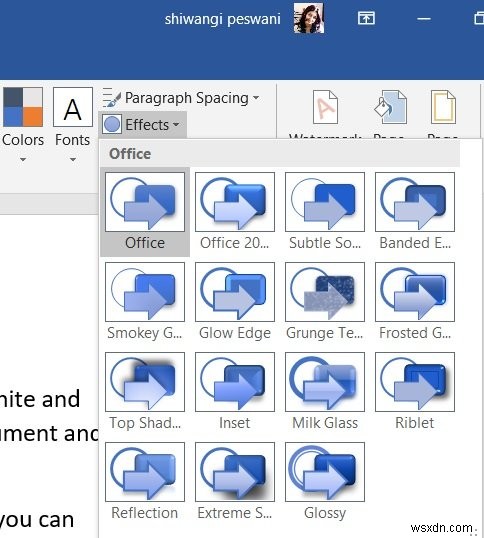Open the Page Color button
This screenshot has height=538, width=484.
[x=390, y=113]
